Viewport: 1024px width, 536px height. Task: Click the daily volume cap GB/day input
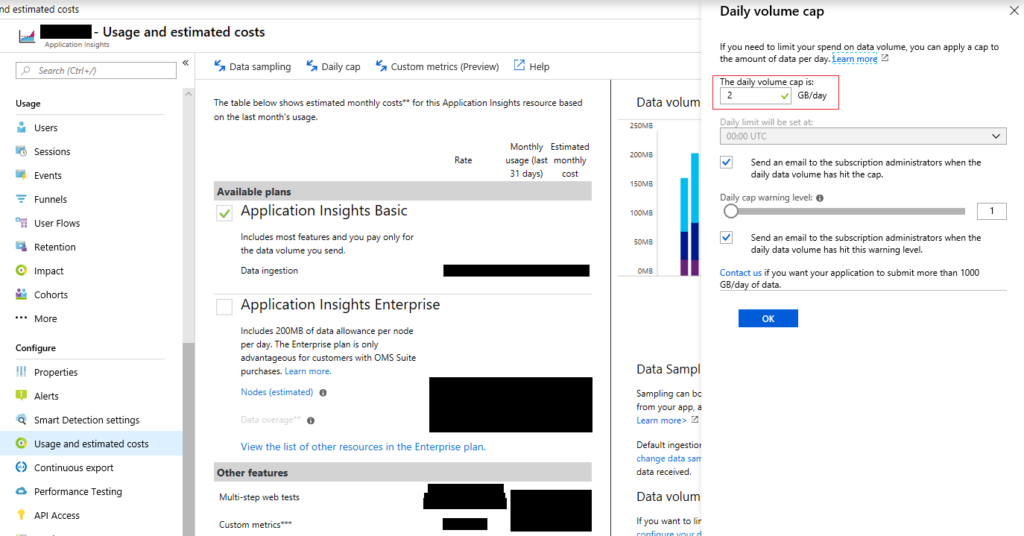pyautogui.click(x=756, y=95)
